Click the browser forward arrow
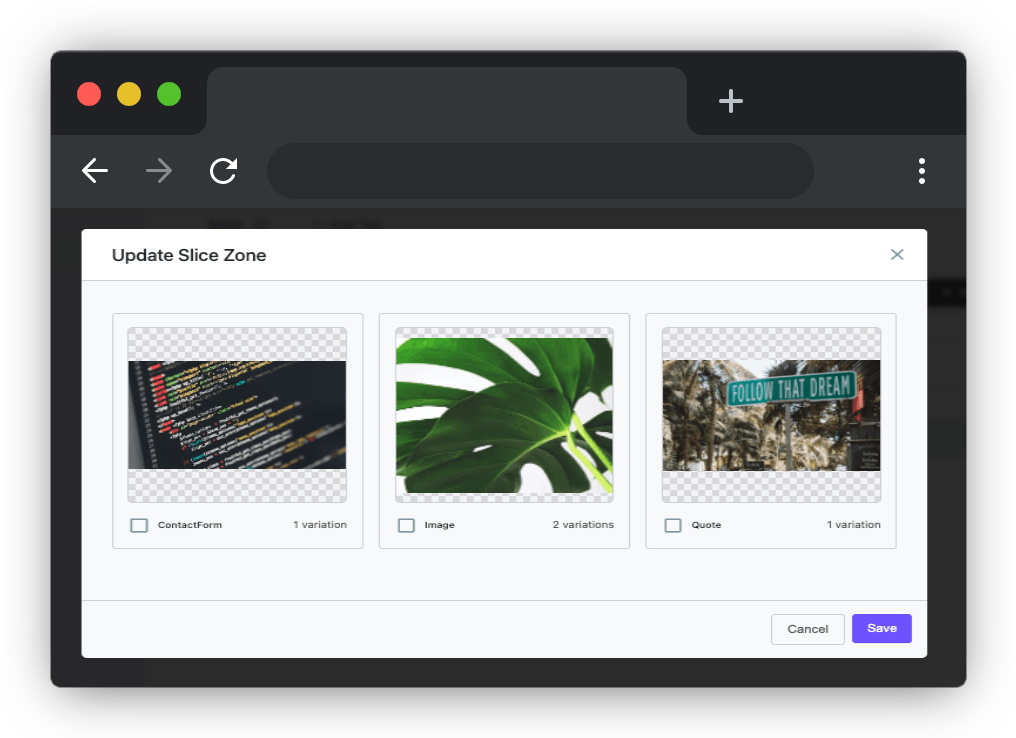 159,171
